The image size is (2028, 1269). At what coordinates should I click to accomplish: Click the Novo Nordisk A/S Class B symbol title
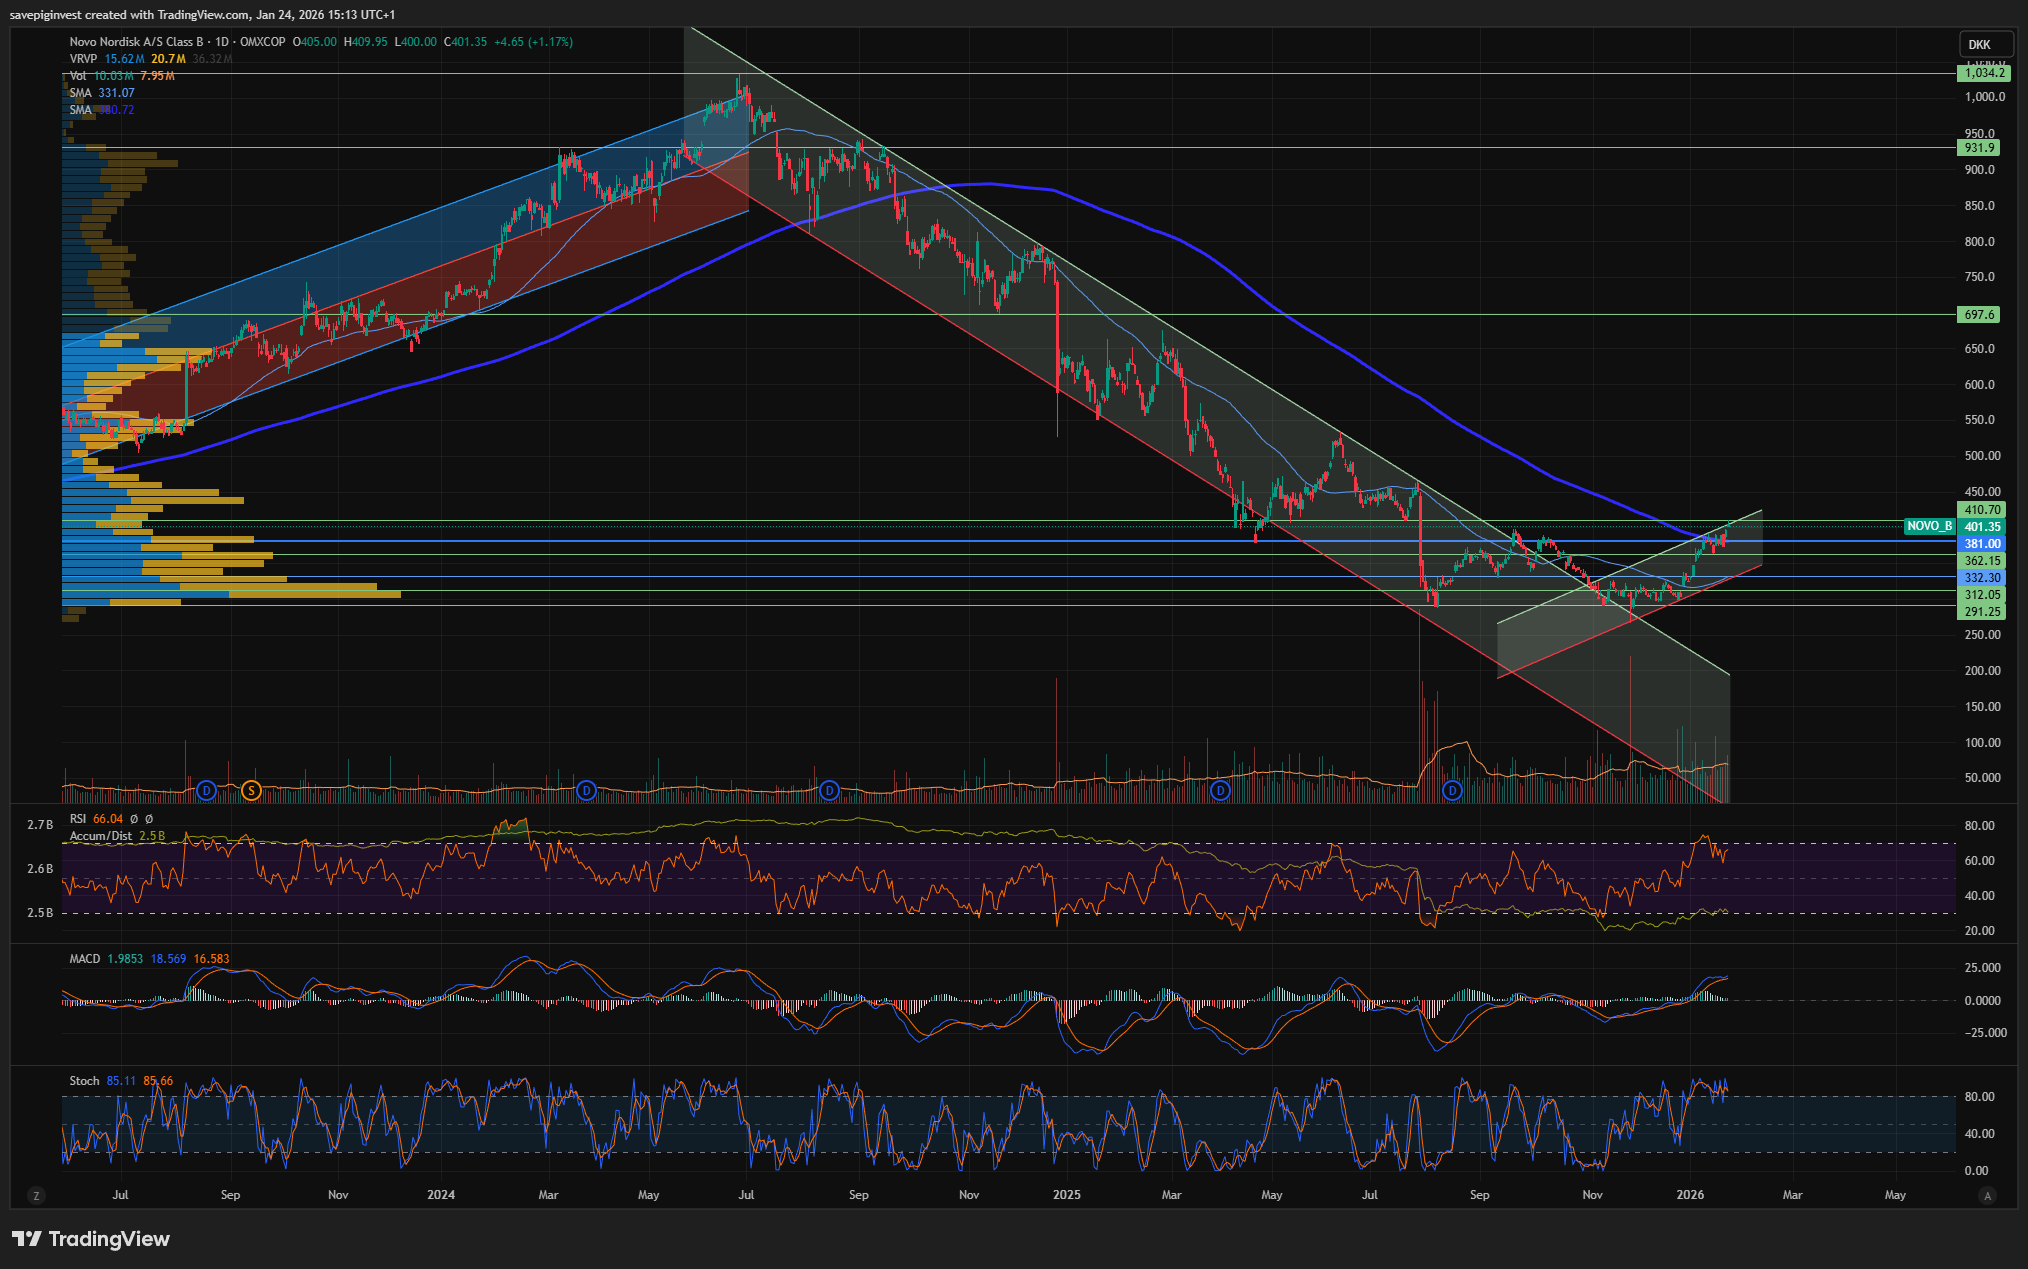click(136, 42)
